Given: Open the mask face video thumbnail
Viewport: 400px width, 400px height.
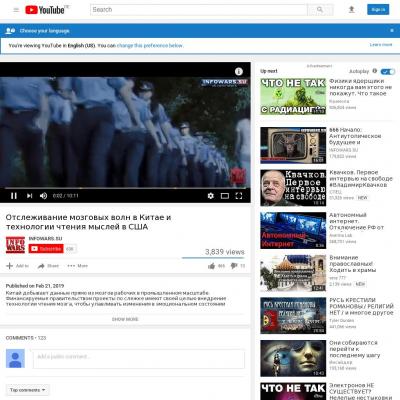Looking at the screenshot, I should [293, 358].
